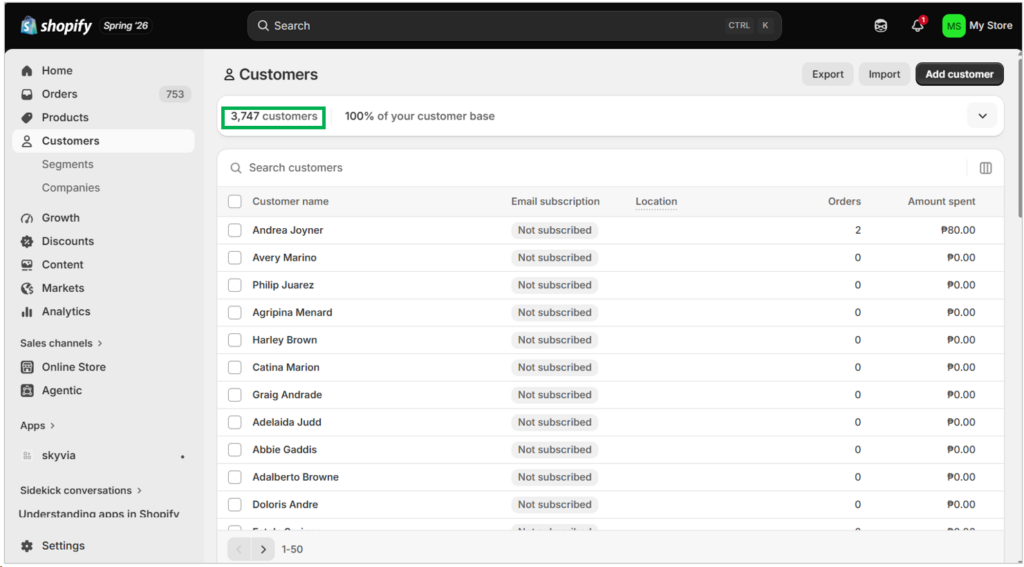Click the Content image icon

click(27, 265)
